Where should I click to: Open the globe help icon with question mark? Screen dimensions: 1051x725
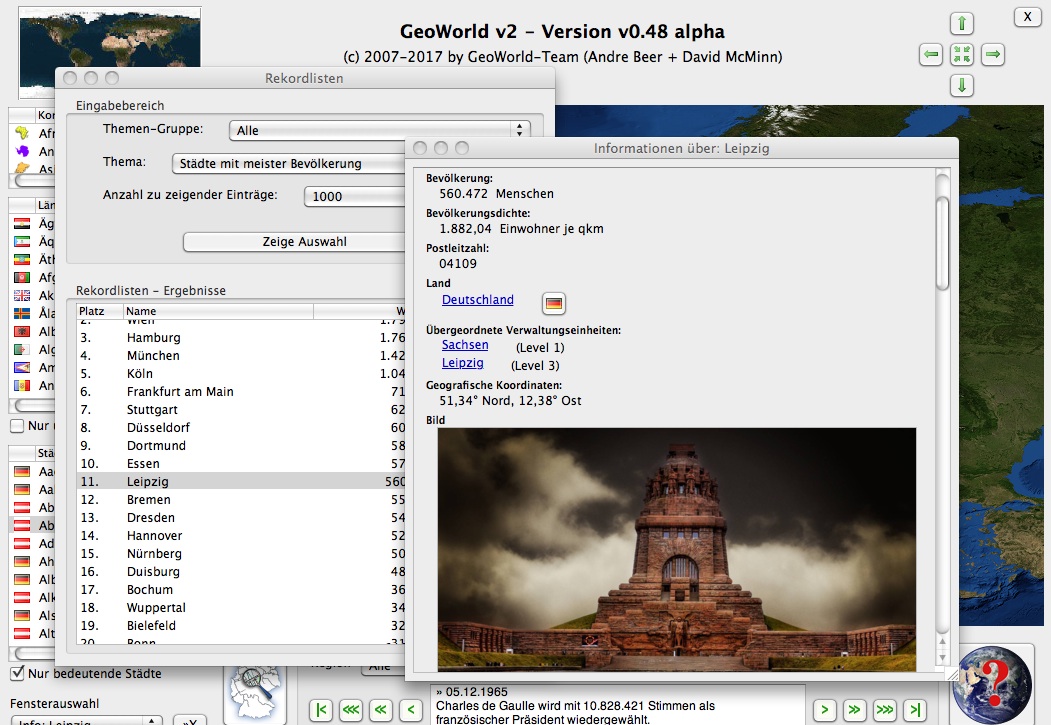tap(994, 685)
